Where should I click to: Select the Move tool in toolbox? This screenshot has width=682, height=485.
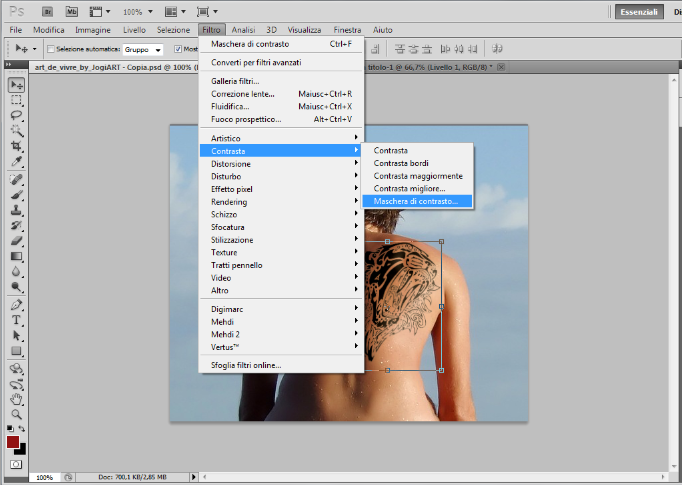(x=16, y=84)
